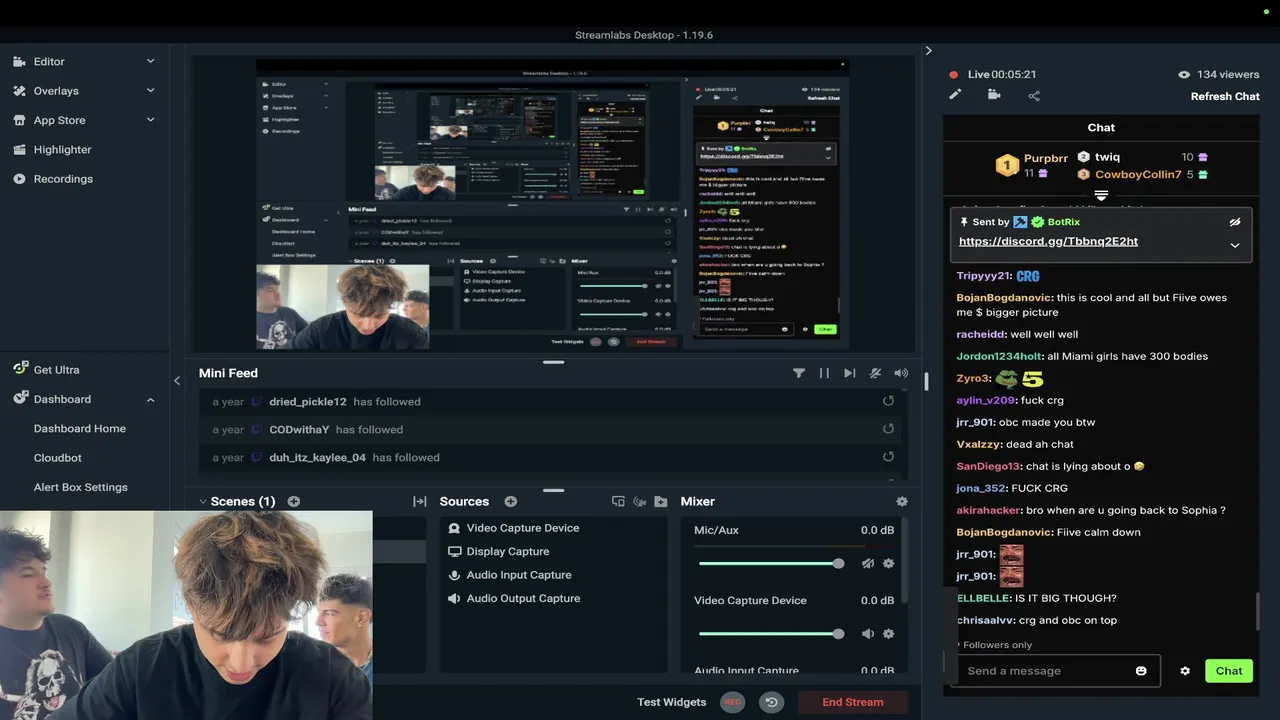This screenshot has width=1280, height=720.
Task: Collapse the left sidebar arrow beside Mini Feed
Action: coord(177,380)
